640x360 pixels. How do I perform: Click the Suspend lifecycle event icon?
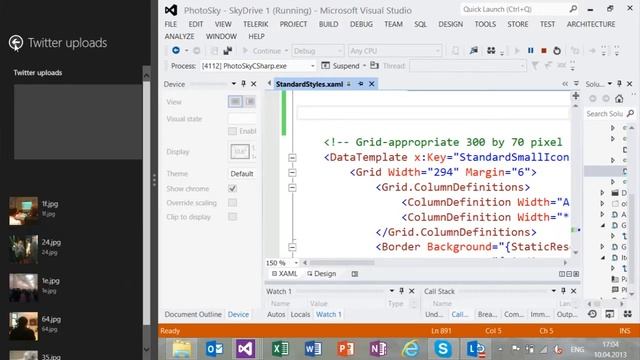coord(325,65)
